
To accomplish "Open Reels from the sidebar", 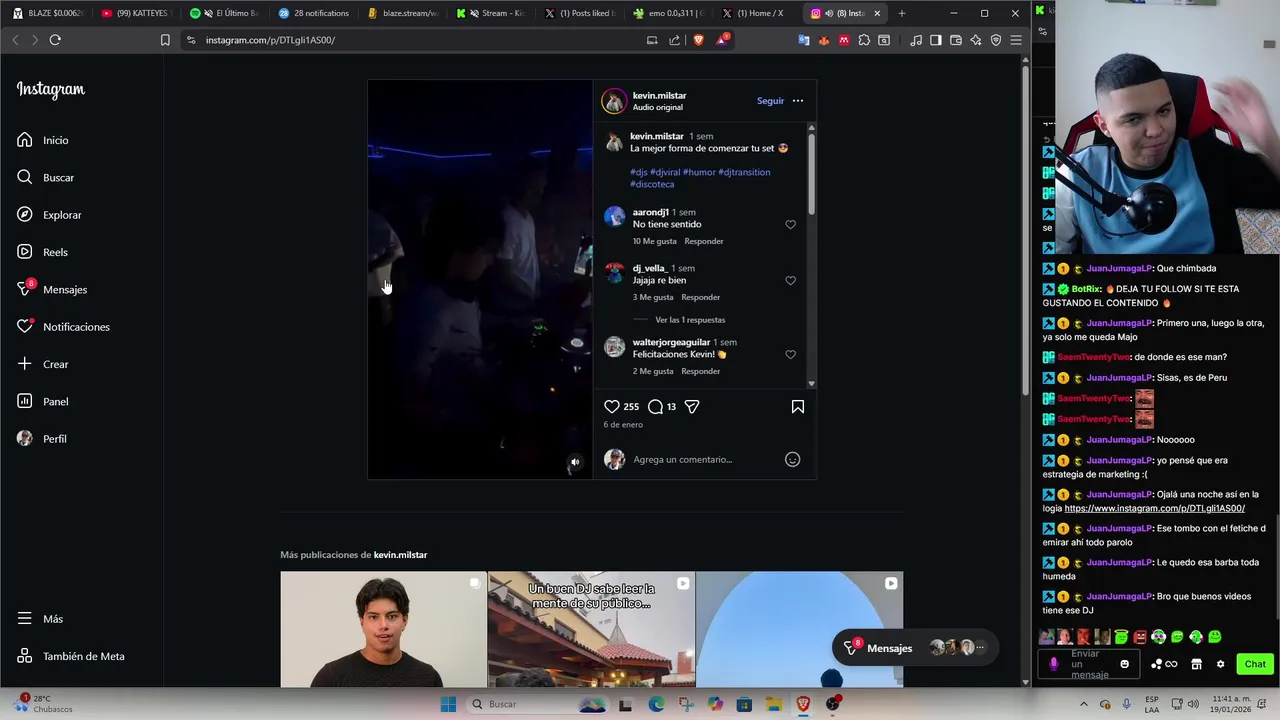I will pos(42,252).
